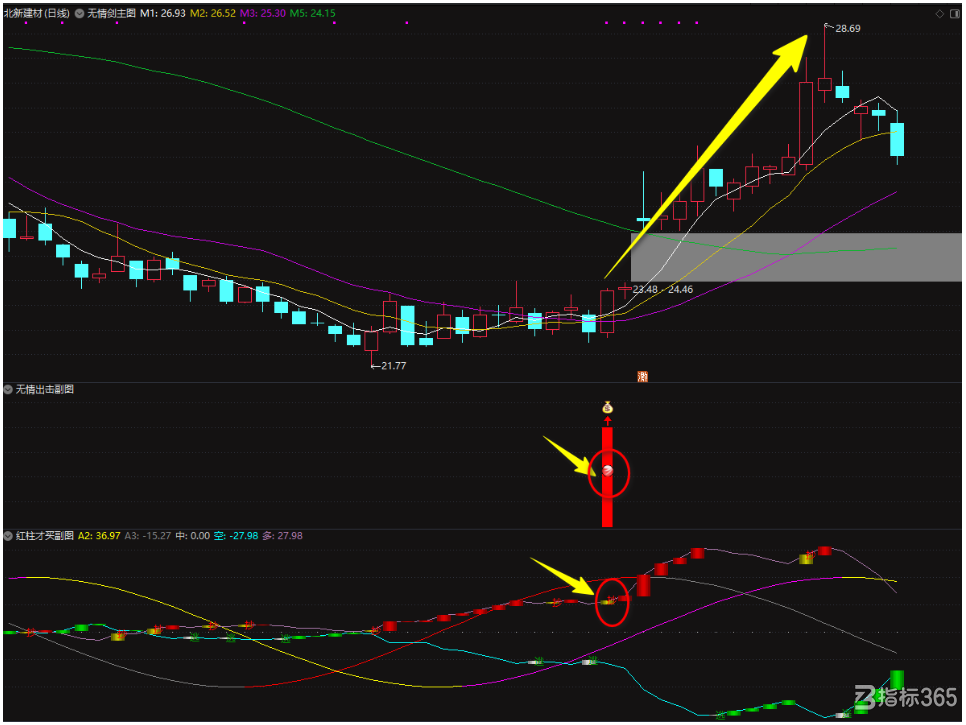This screenshot has width=966, height=725.
Task: Click the A3: -15.27 value
Action: pos(148,536)
